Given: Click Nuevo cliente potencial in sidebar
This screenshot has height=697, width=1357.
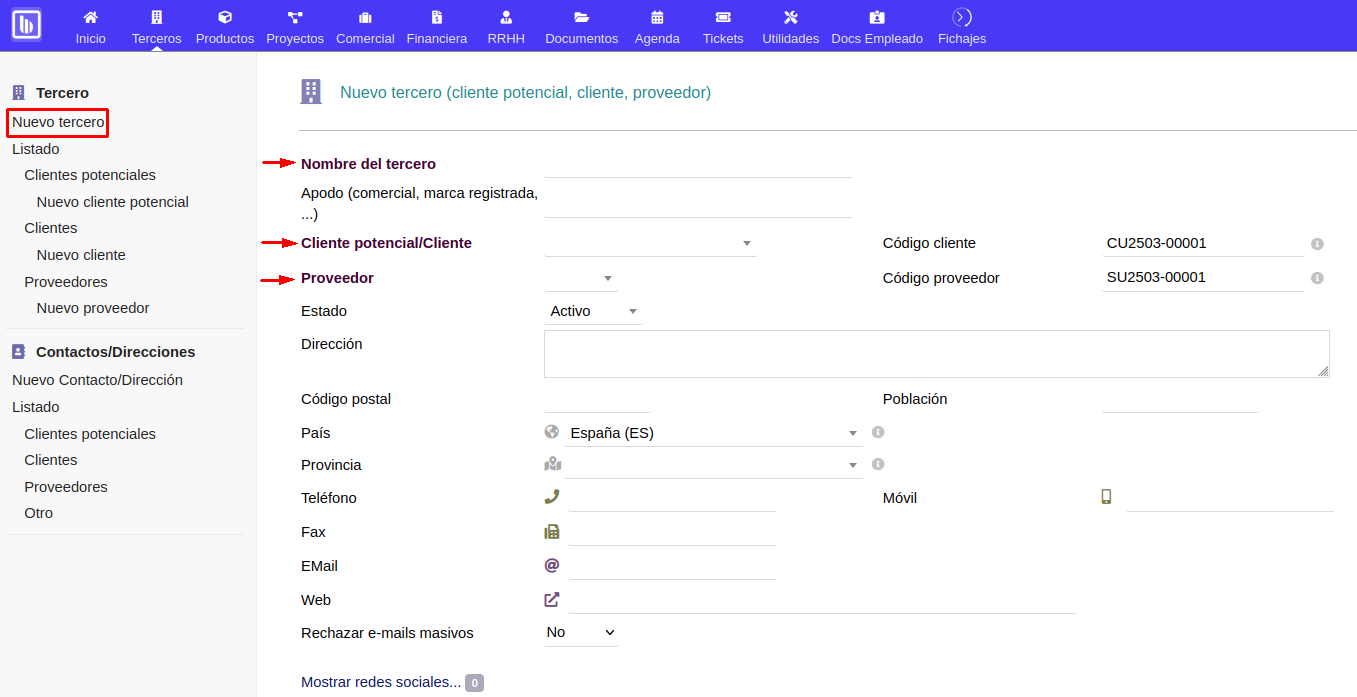Looking at the screenshot, I should point(112,202).
